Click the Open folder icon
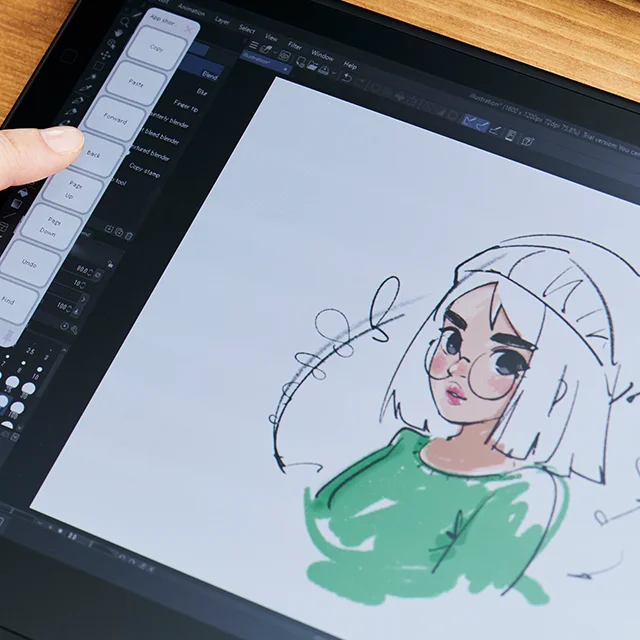Viewport: 640px width, 640px height. pos(312,66)
